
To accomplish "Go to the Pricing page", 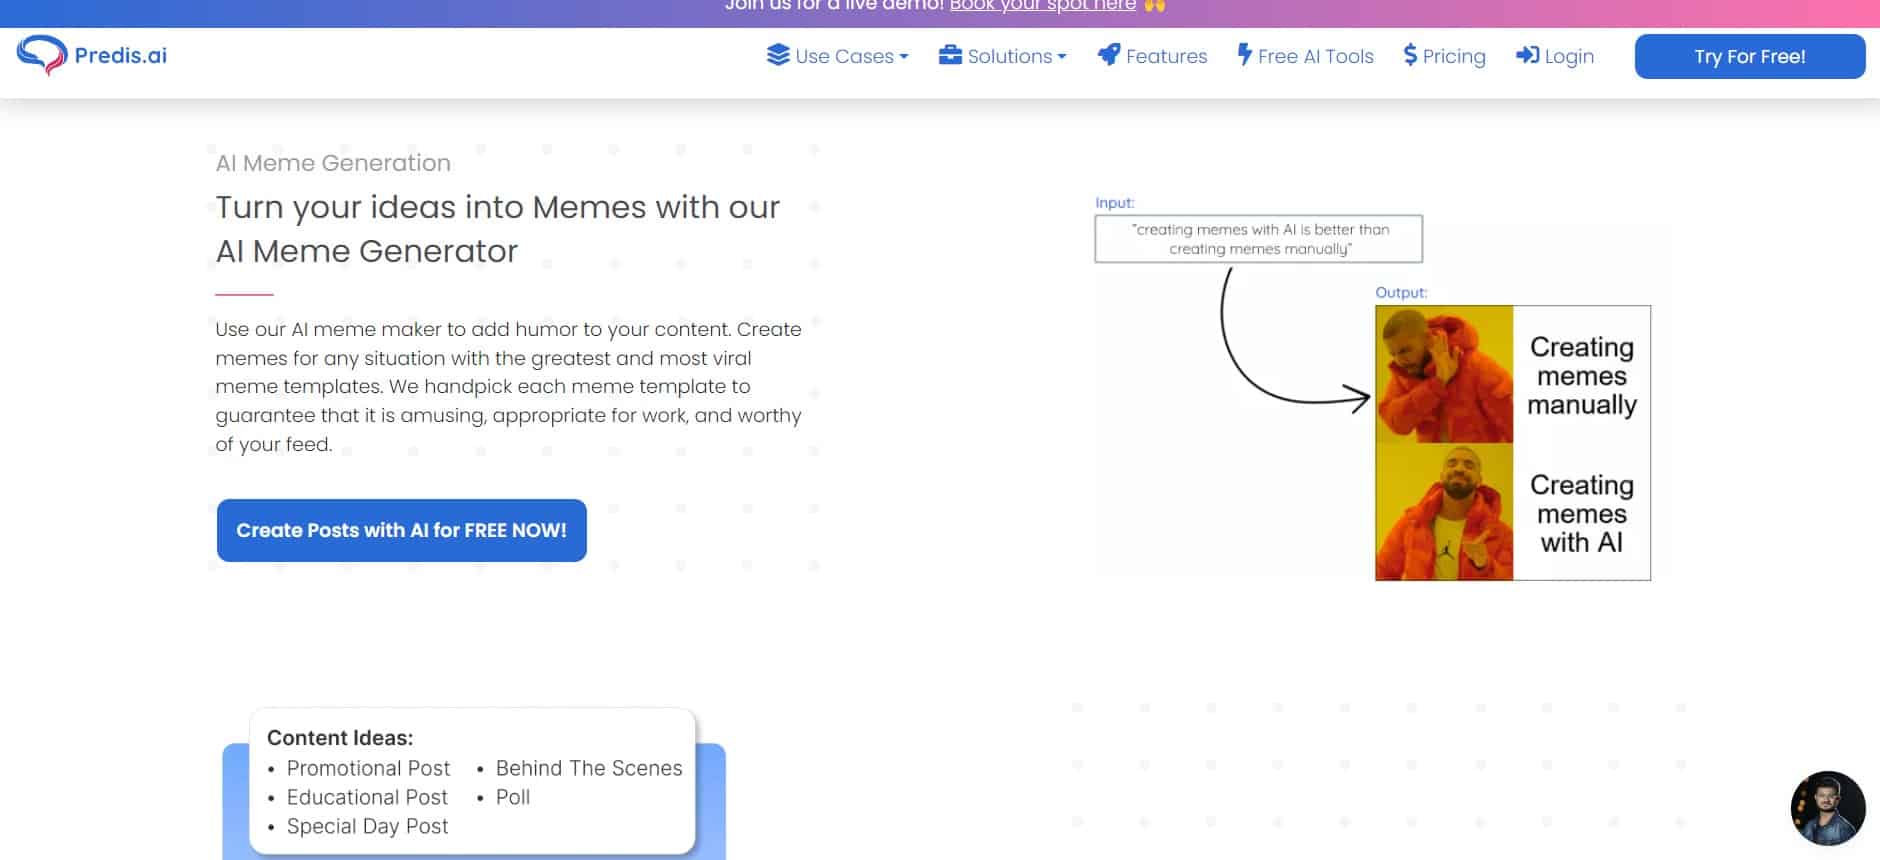I will point(1454,56).
